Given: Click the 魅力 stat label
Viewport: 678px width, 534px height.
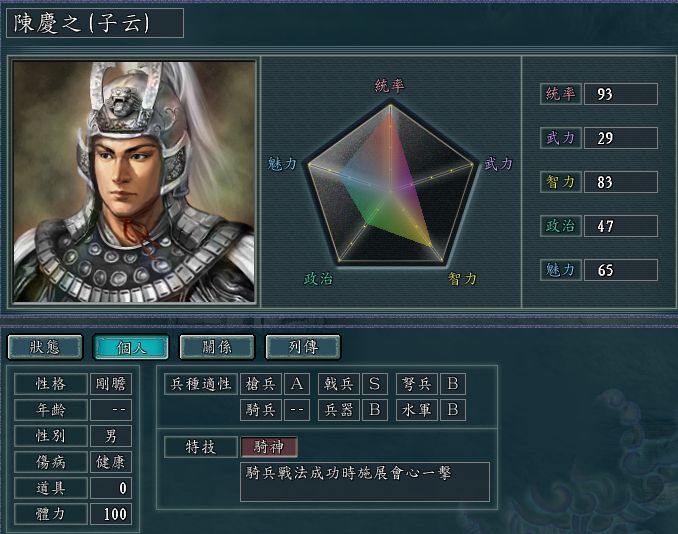Looking at the screenshot, I should click(560, 270).
